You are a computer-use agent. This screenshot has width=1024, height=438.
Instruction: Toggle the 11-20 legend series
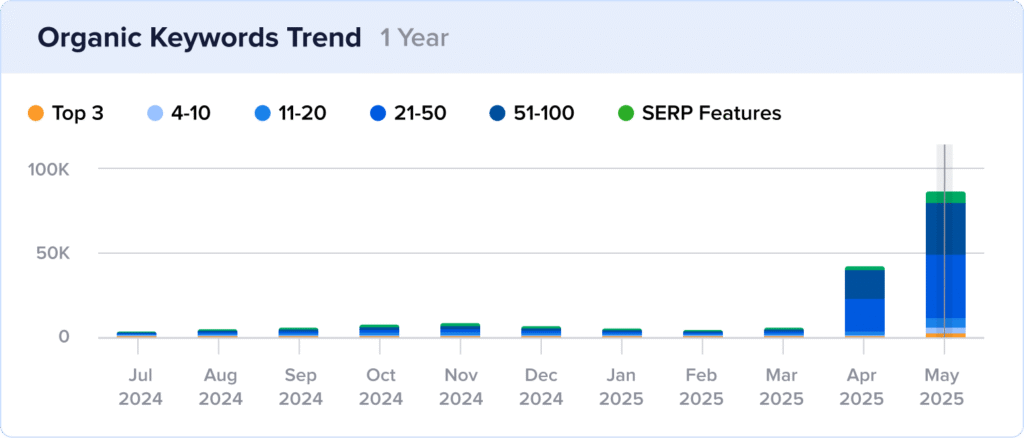[x=290, y=114]
